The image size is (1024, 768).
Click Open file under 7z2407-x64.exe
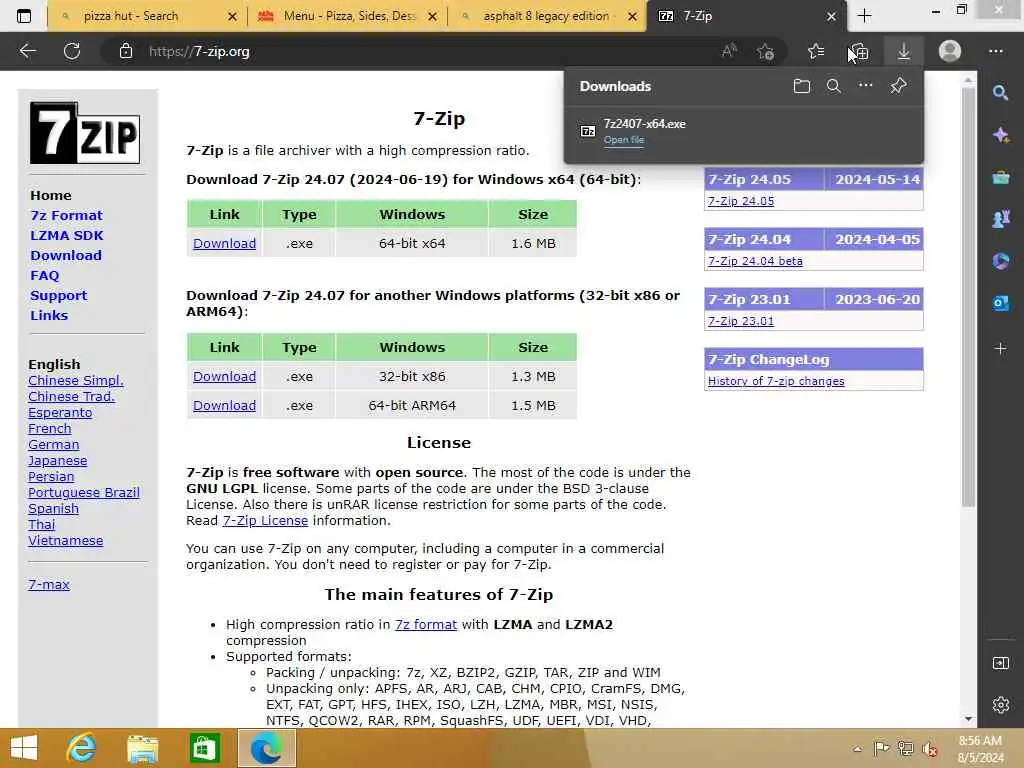coord(624,140)
